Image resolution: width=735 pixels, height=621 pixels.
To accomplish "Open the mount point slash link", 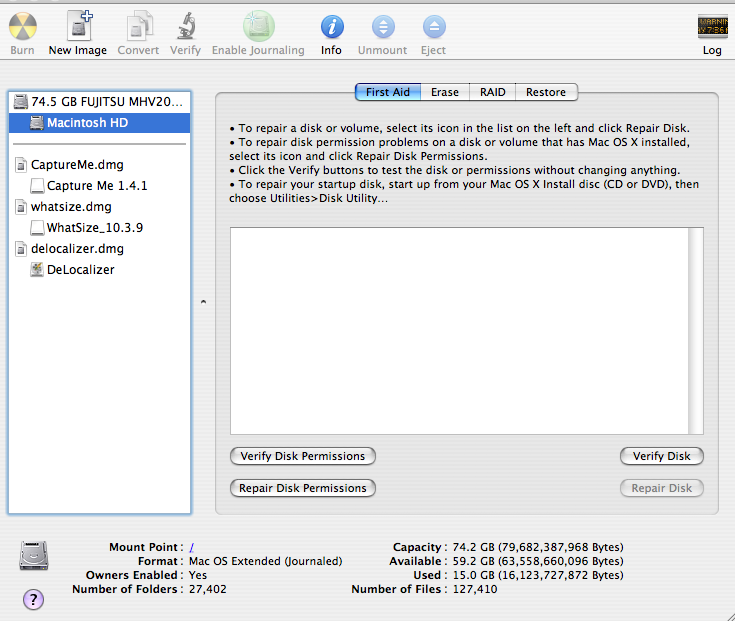I will click(192, 547).
